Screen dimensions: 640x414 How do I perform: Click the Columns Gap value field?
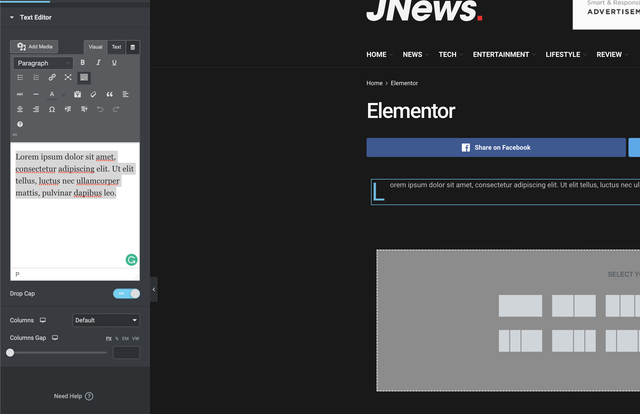click(x=126, y=353)
